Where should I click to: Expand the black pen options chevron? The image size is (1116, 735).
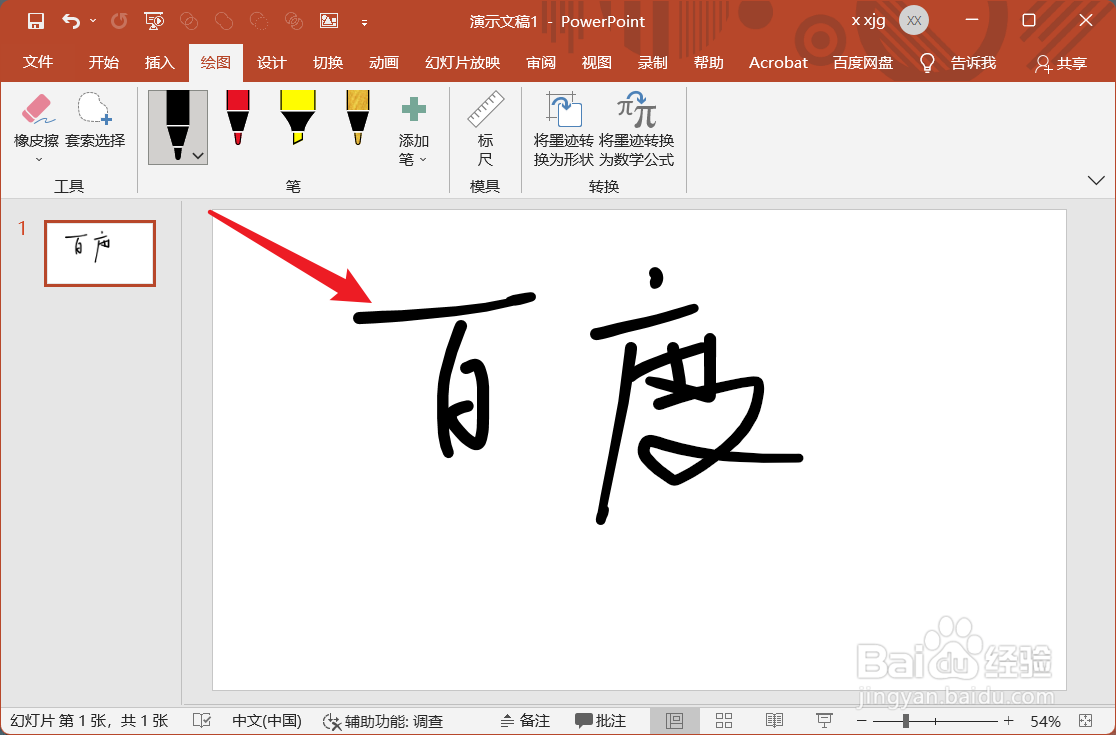click(198, 156)
